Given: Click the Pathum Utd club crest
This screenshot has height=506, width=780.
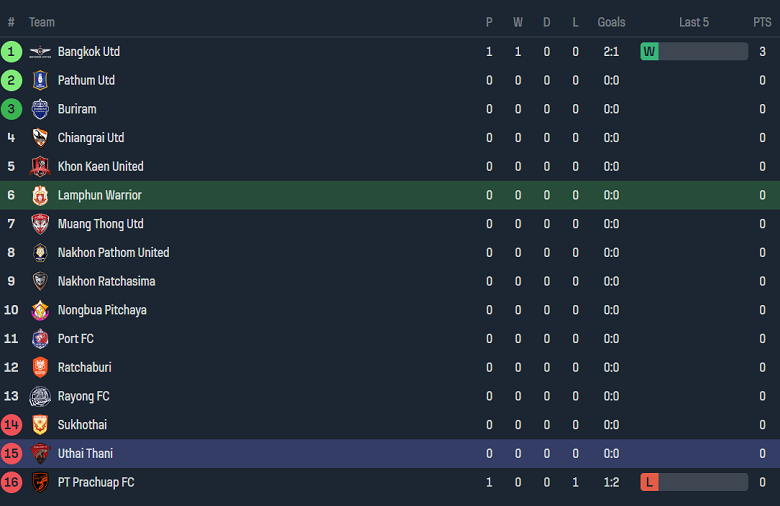Looking at the screenshot, I should click(40, 80).
